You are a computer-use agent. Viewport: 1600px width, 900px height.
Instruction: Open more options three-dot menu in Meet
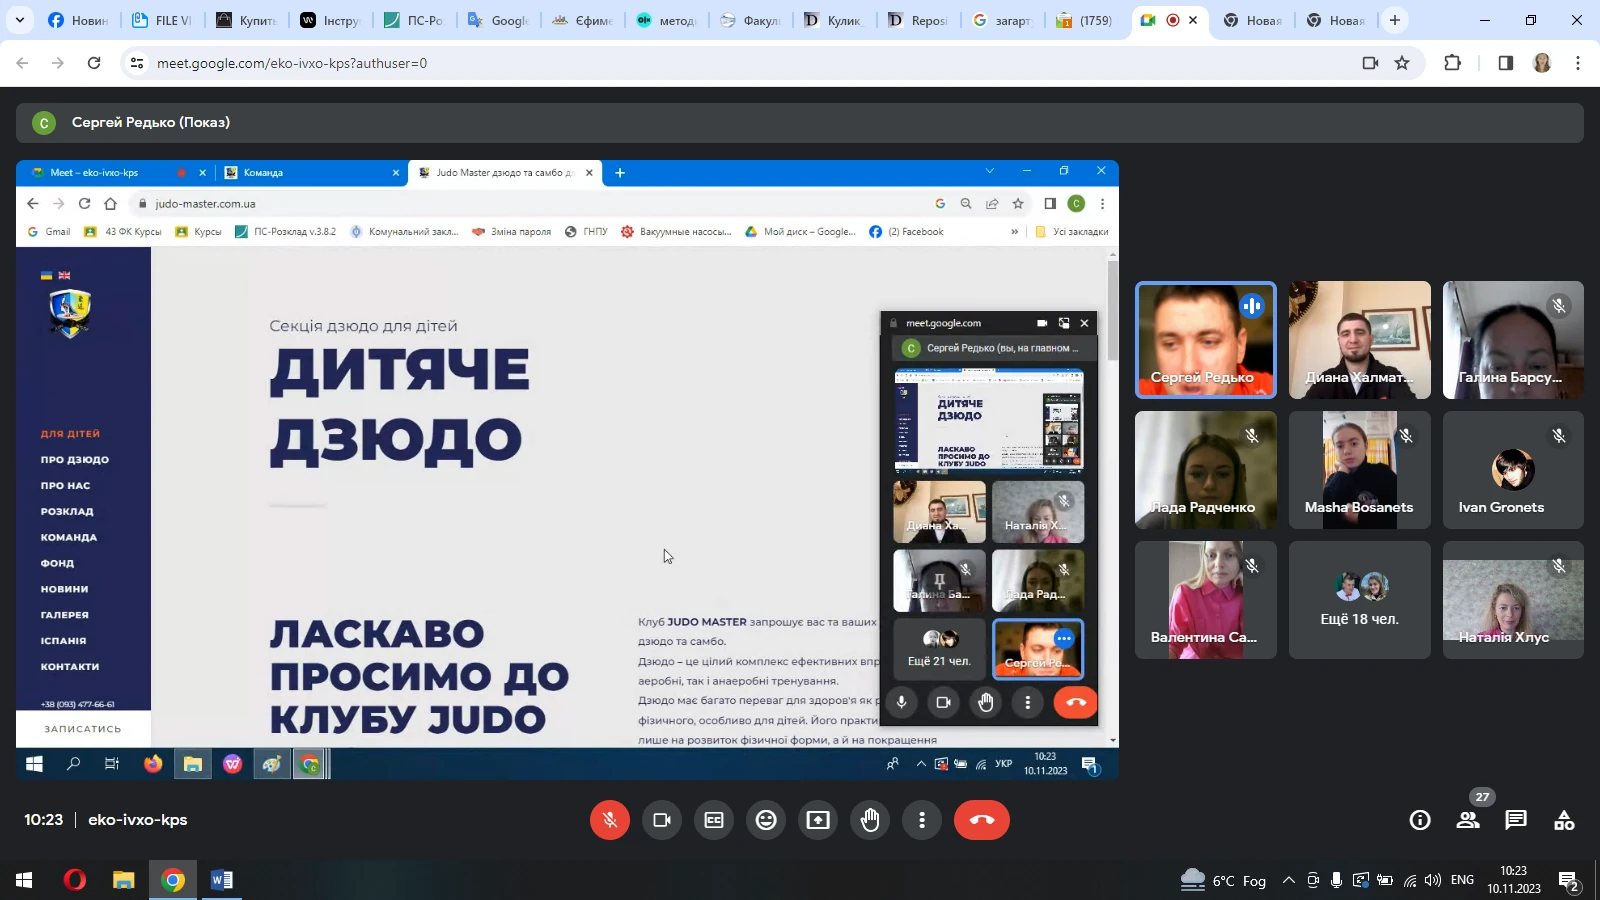tap(922, 820)
